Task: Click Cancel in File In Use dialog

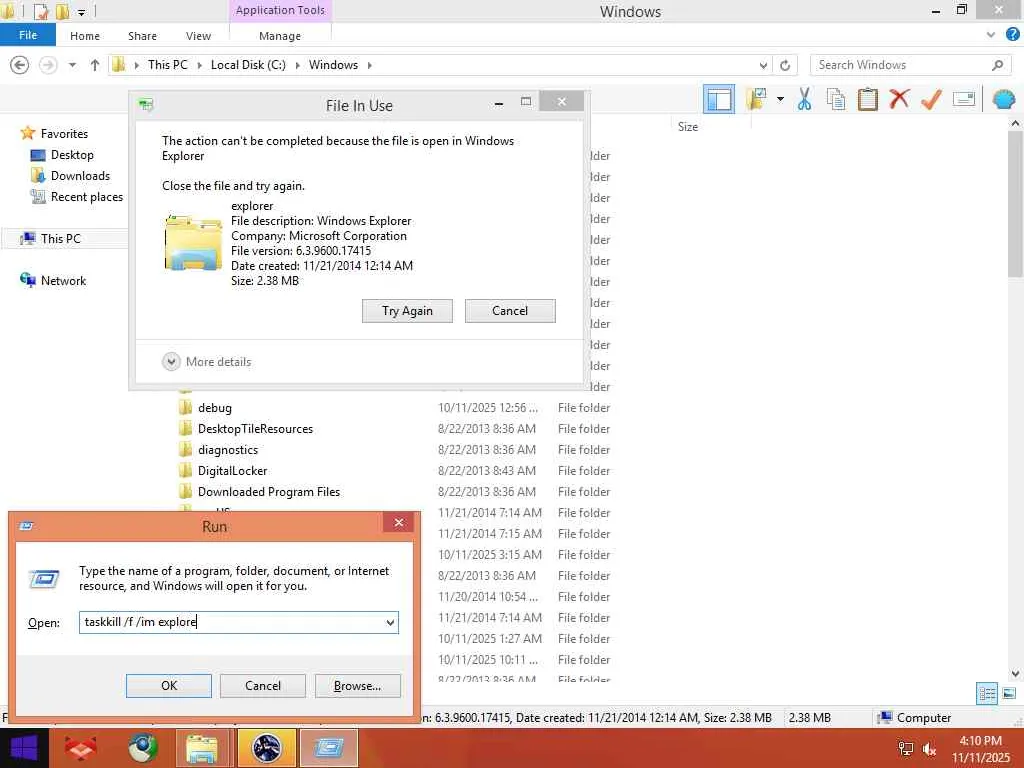Action: tap(510, 311)
